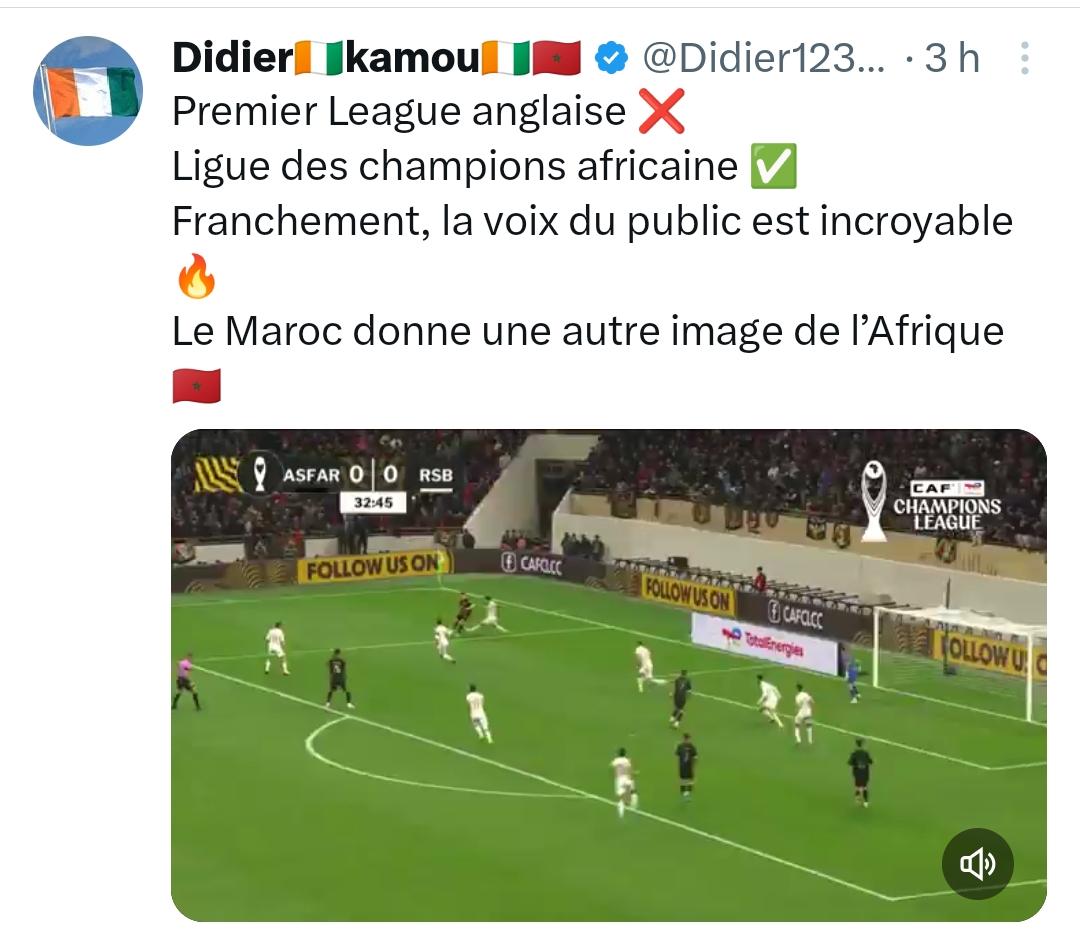Click the Ivory Coast flag after Didier

pyautogui.click(x=320, y=58)
